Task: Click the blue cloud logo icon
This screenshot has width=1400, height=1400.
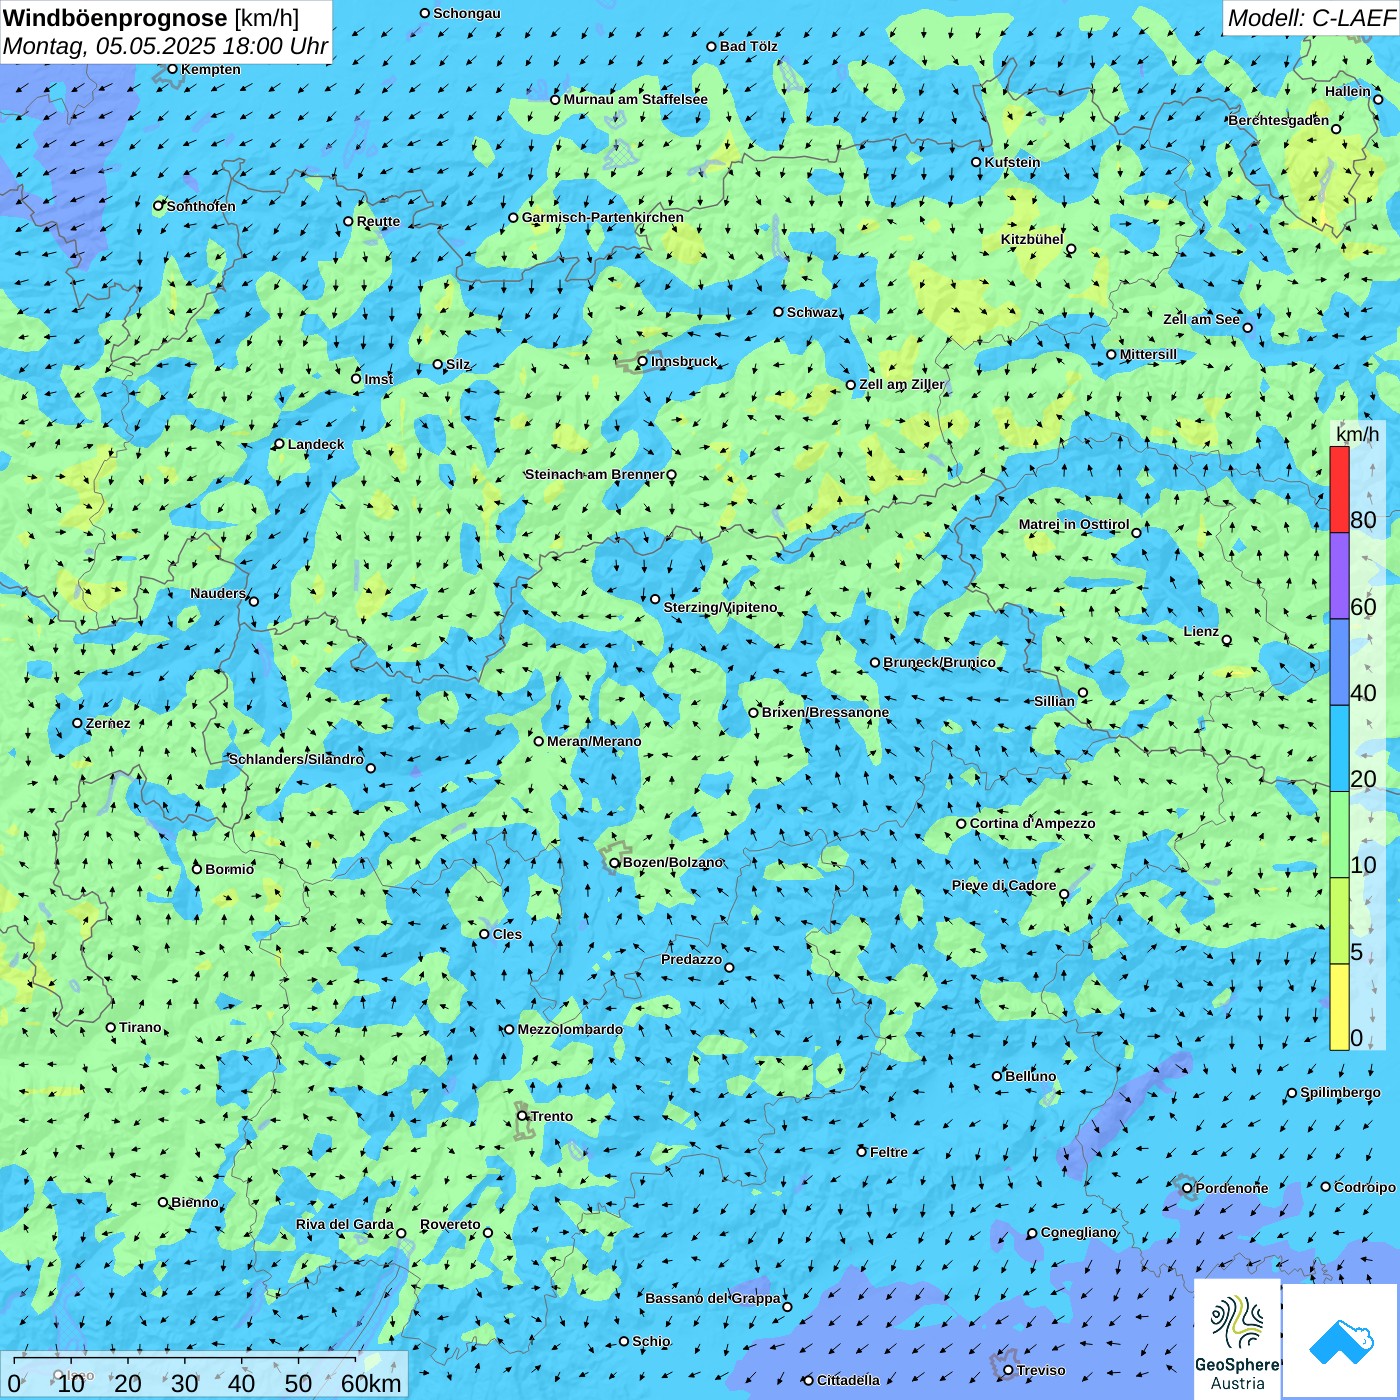Action: coord(1341,1342)
